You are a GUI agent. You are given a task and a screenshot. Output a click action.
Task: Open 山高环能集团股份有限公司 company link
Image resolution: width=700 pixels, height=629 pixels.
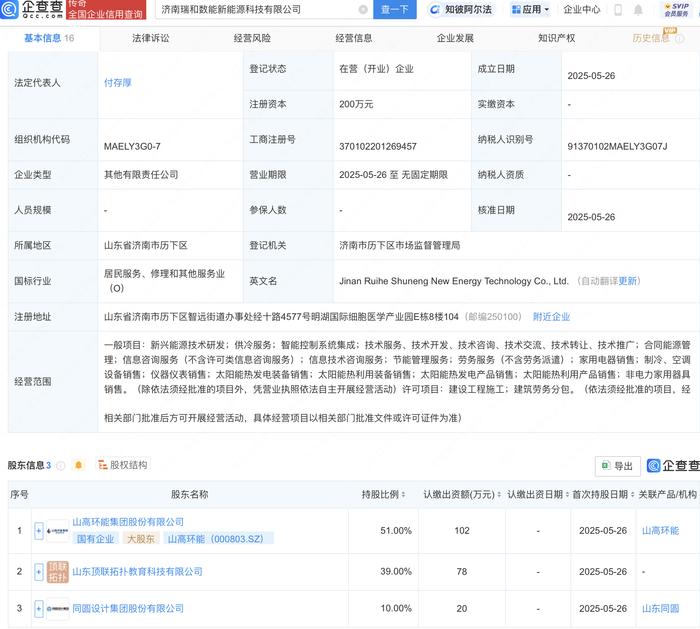pos(128,522)
